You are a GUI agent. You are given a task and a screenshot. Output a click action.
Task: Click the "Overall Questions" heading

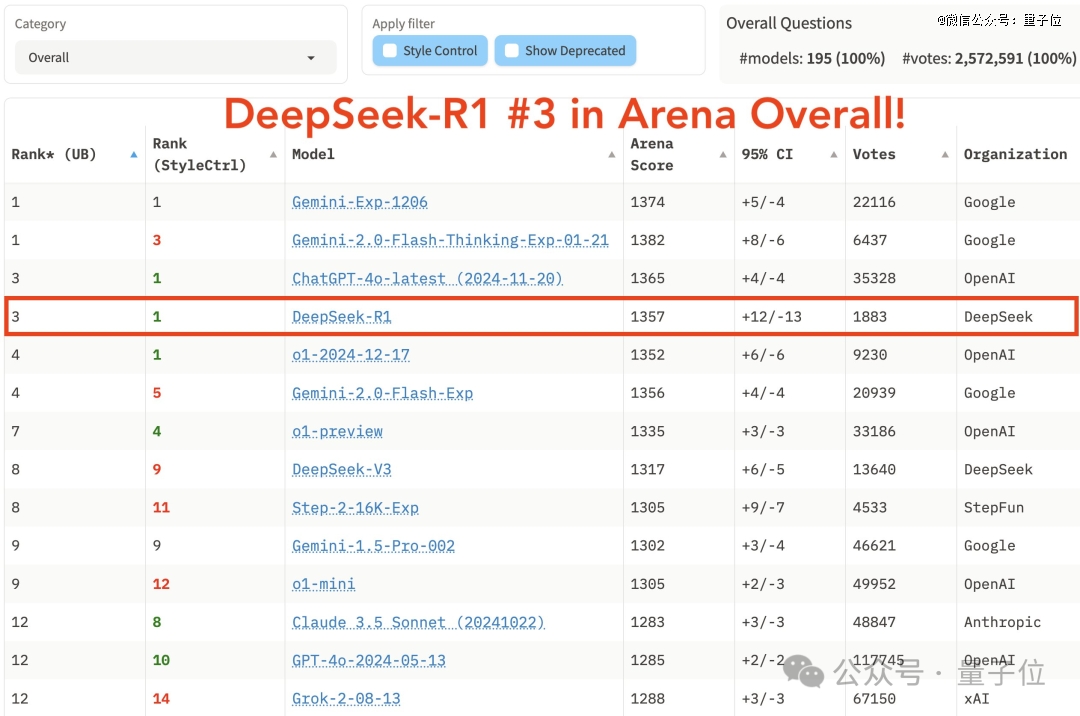point(789,23)
